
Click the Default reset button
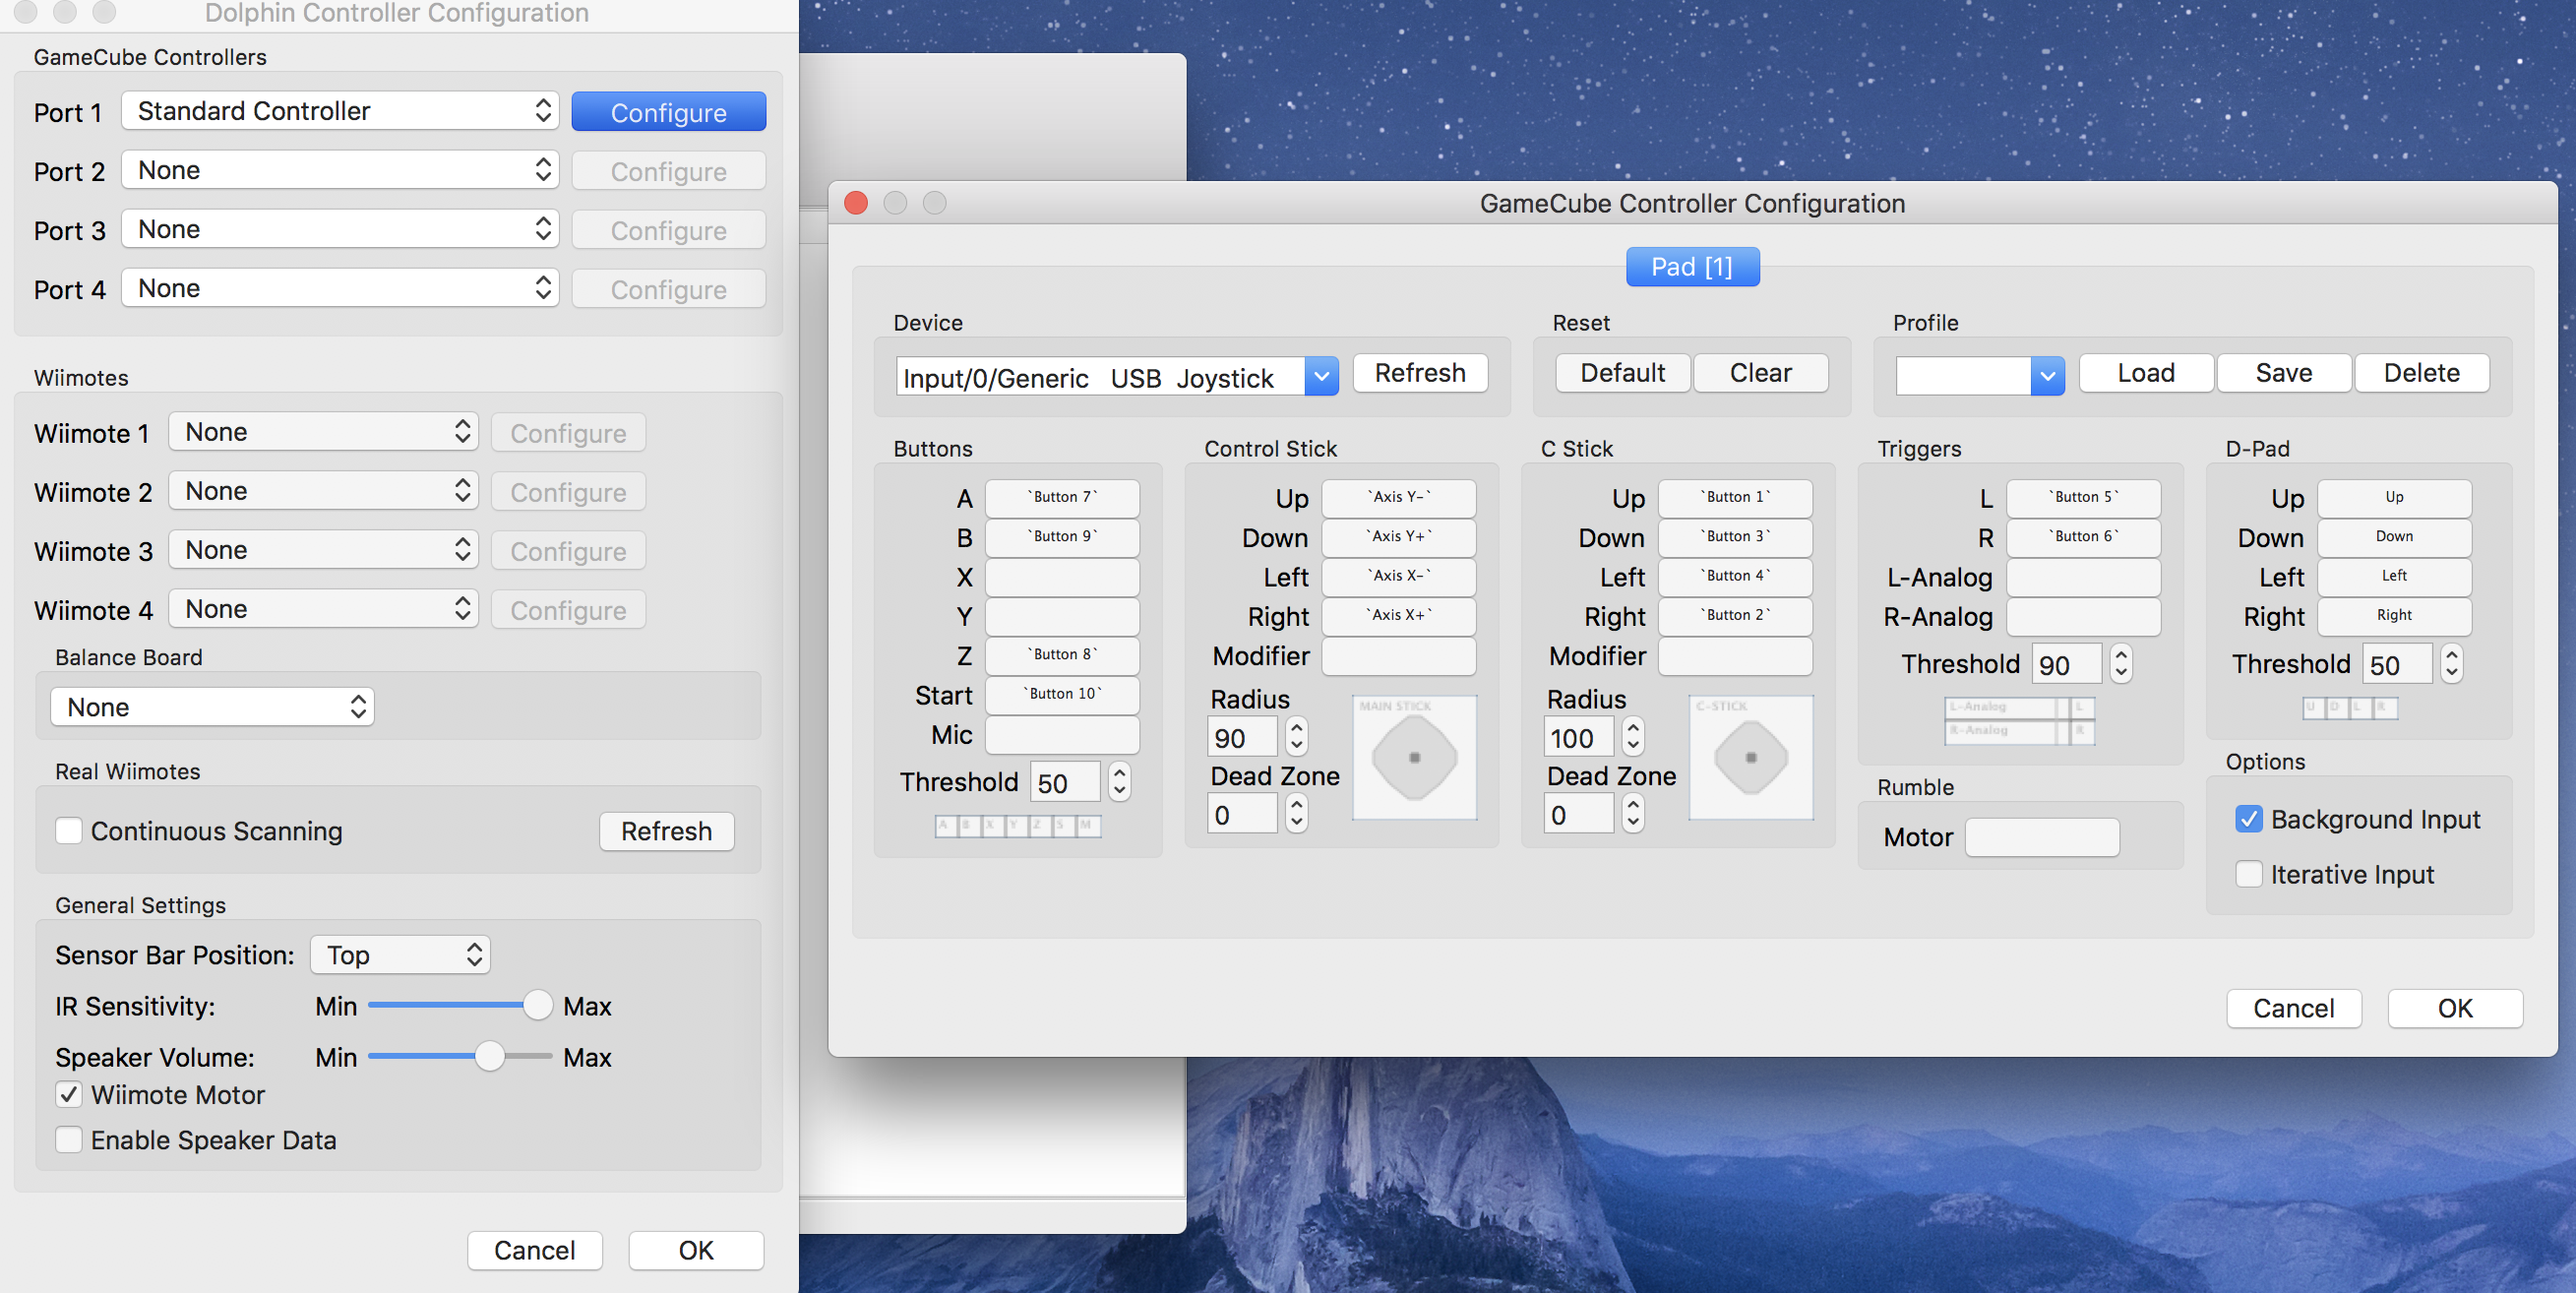pyautogui.click(x=1622, y=373)
